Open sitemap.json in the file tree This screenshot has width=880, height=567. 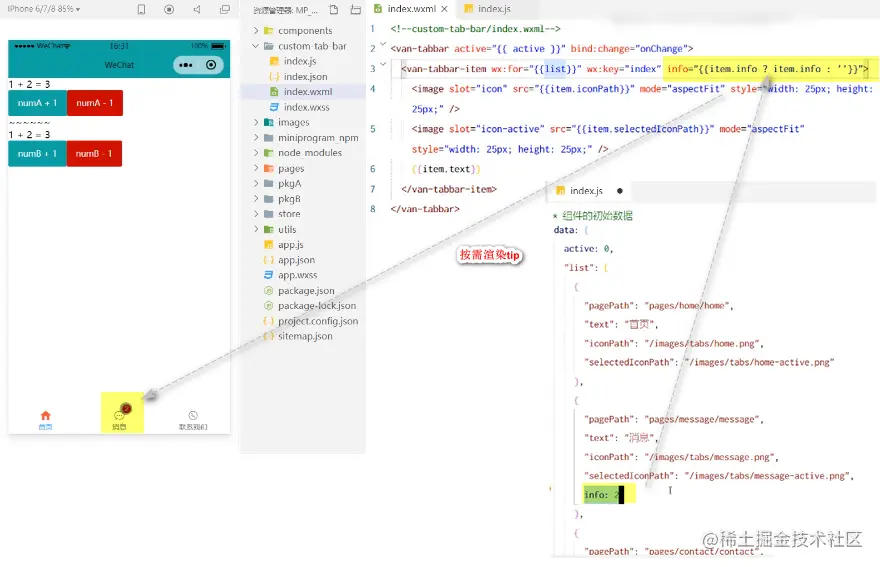click(303, 336)
